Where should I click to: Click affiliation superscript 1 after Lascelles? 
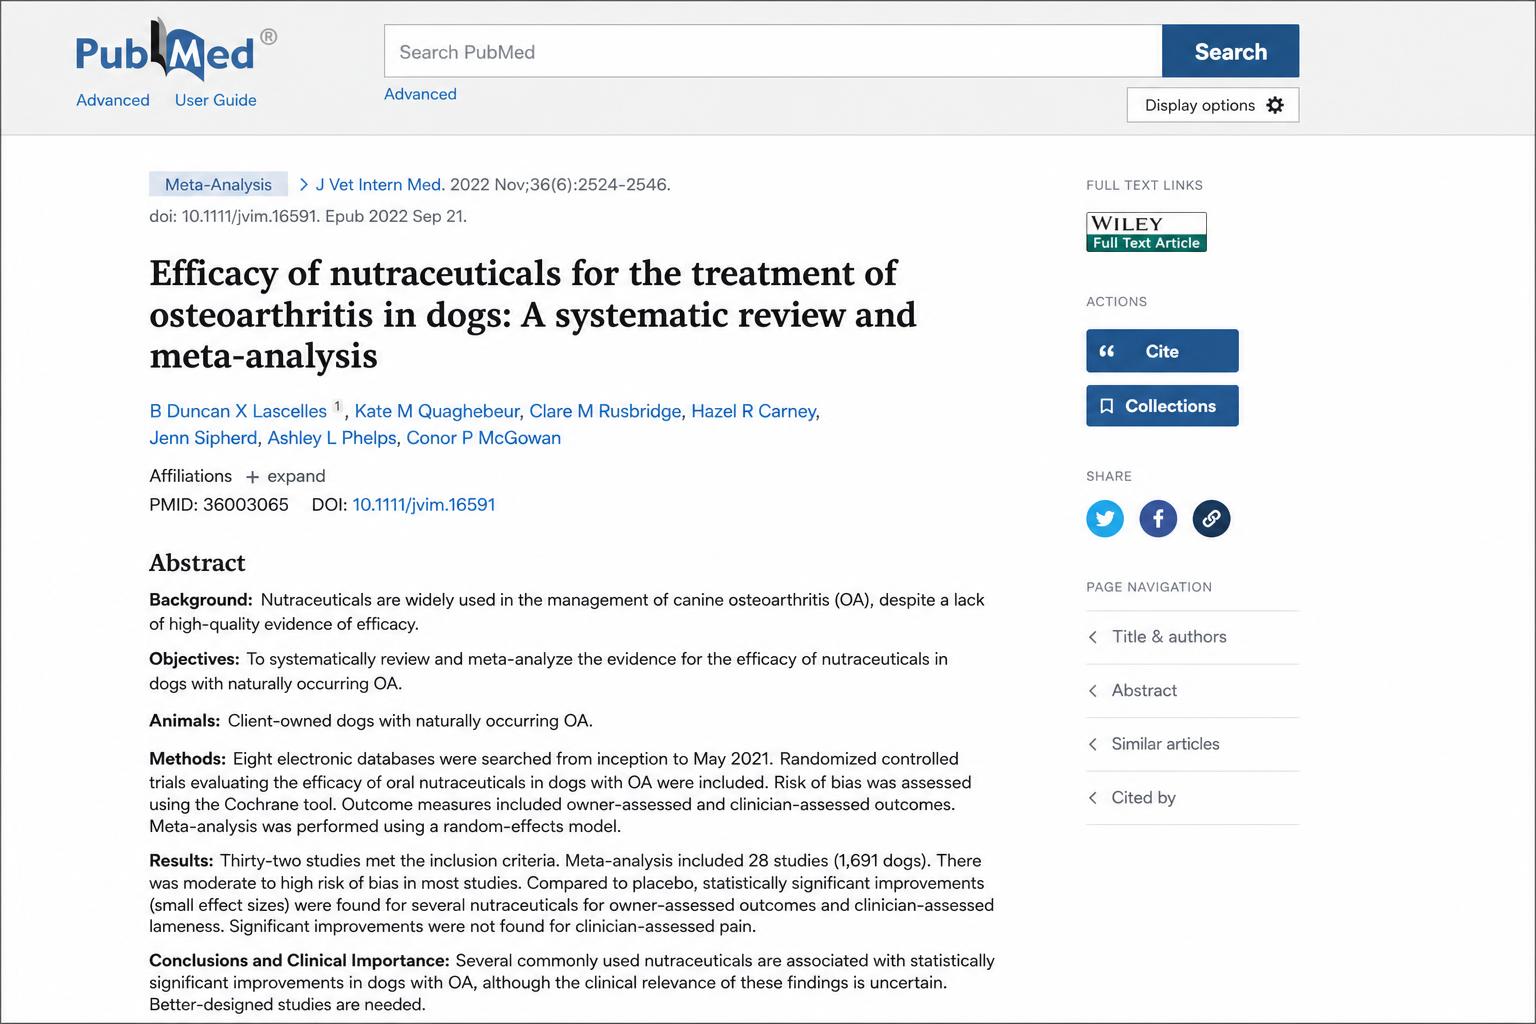click(337, 406)
